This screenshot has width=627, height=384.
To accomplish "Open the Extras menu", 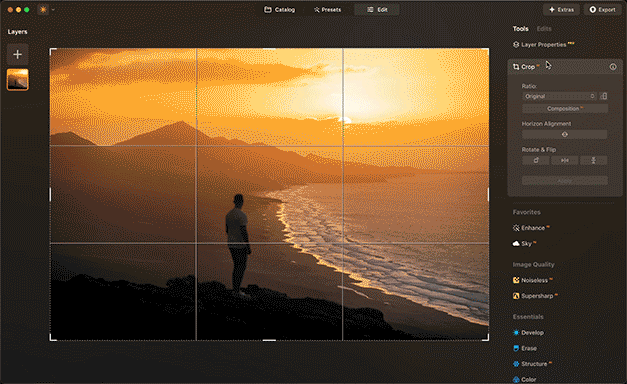I will coord(561,10).
